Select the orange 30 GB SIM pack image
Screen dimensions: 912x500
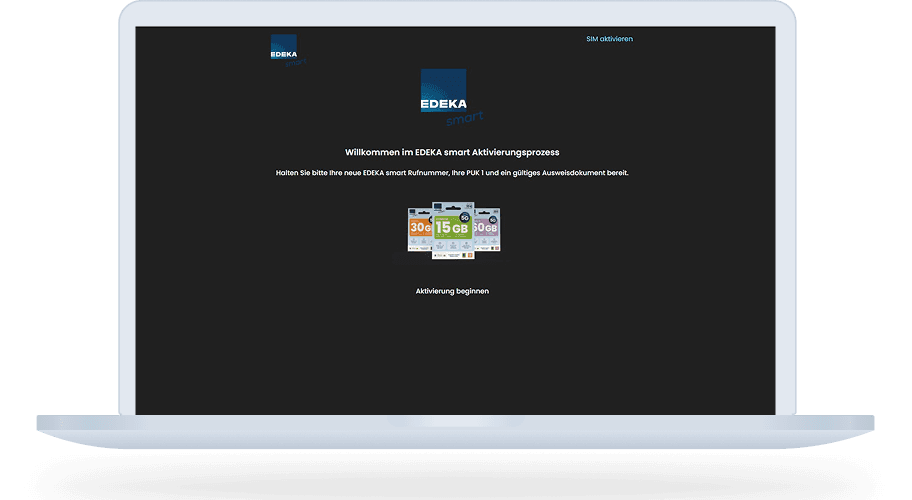tap(419, 230)
